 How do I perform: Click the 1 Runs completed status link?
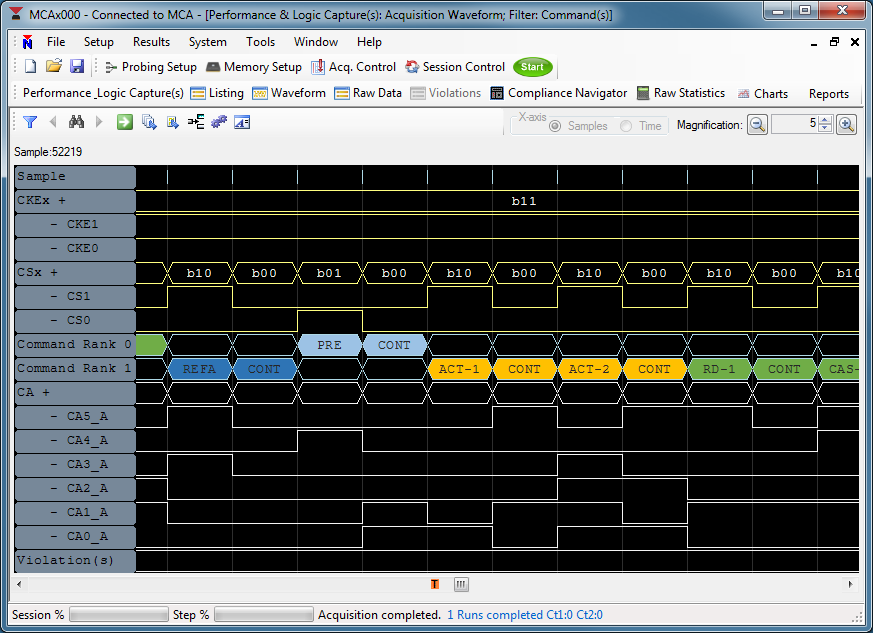525,615
